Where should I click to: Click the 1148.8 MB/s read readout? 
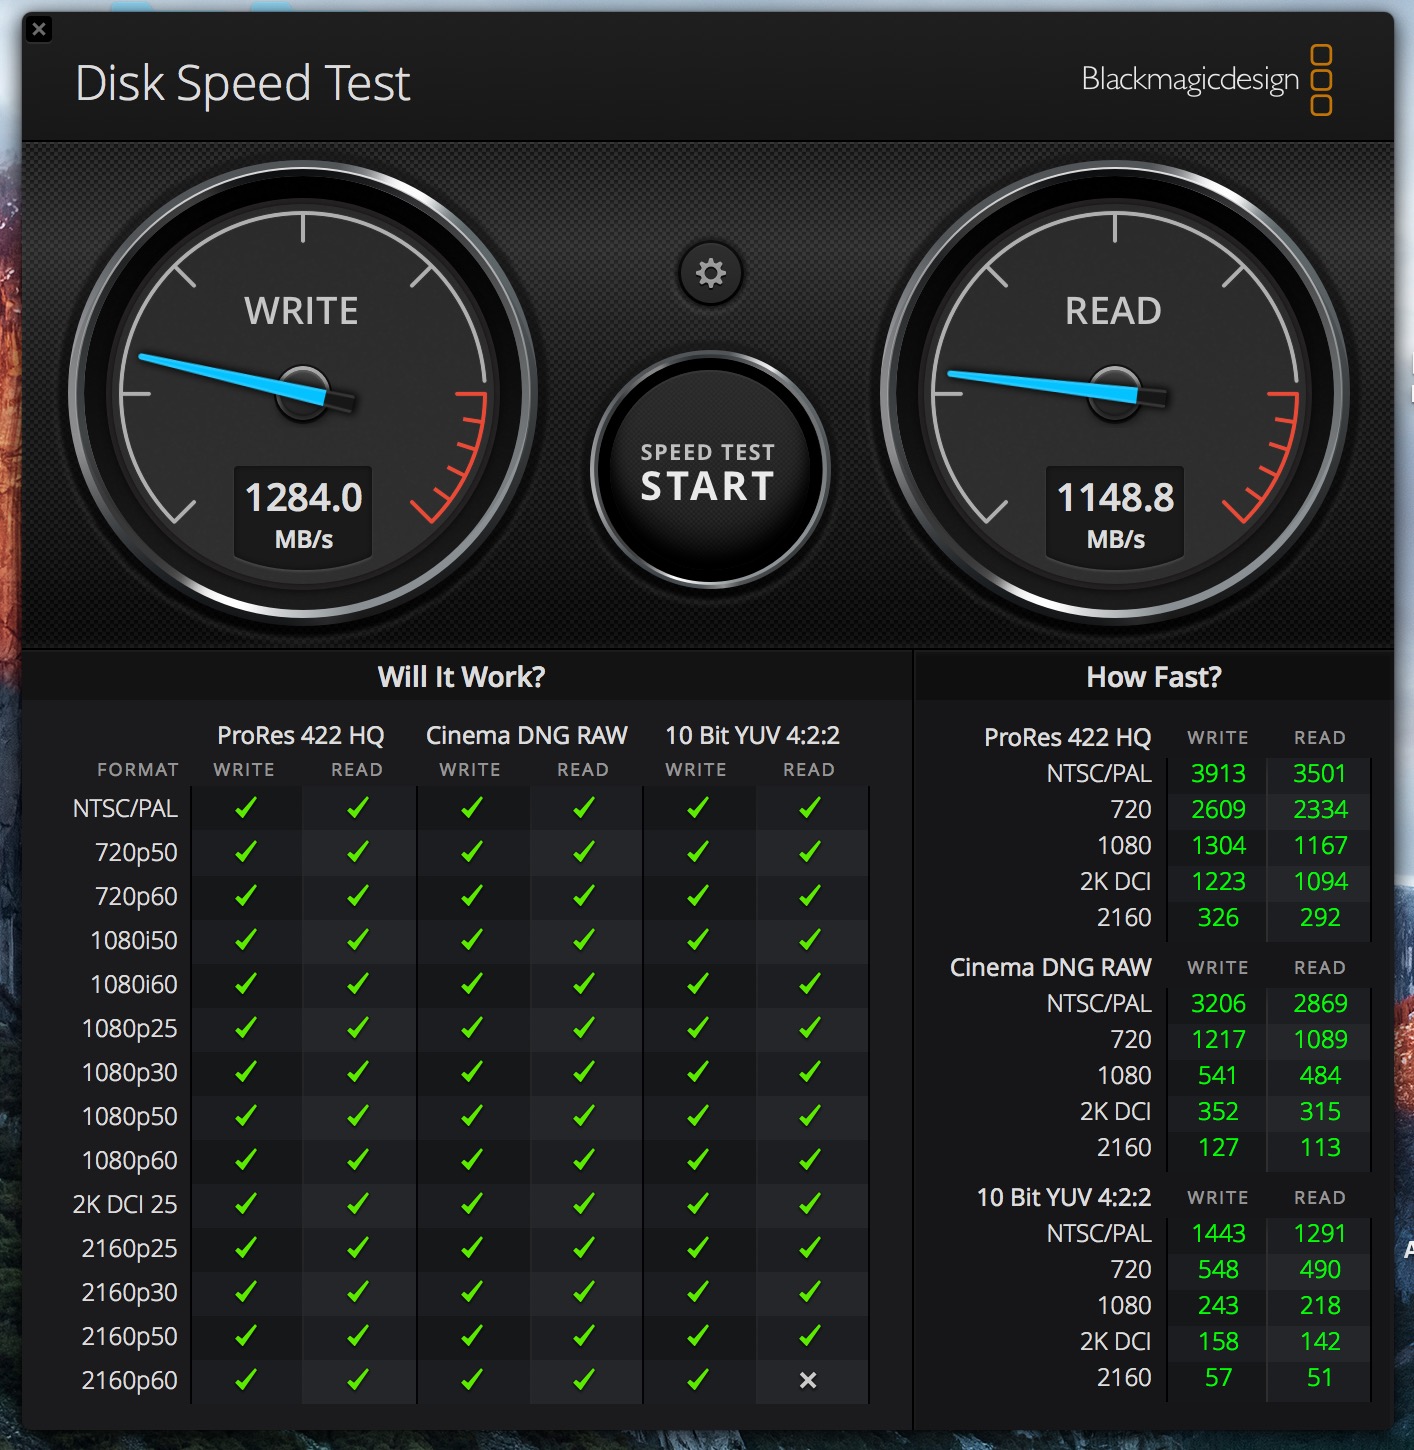click(1115, 512)
